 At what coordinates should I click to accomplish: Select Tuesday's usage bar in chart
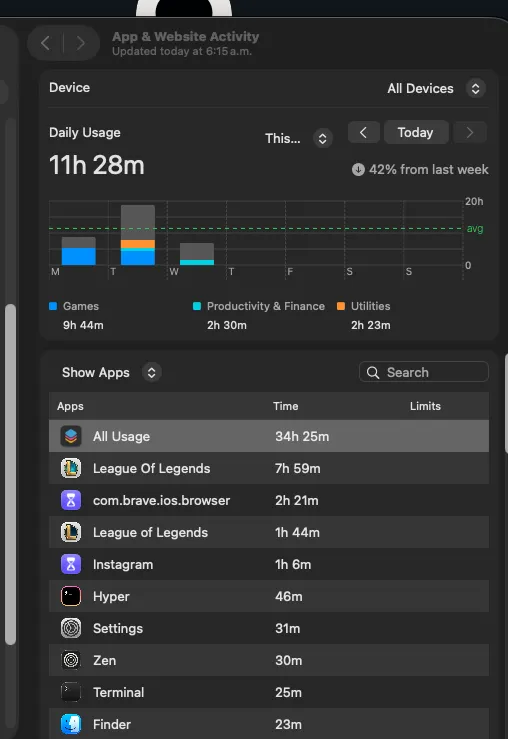point(138,235)
